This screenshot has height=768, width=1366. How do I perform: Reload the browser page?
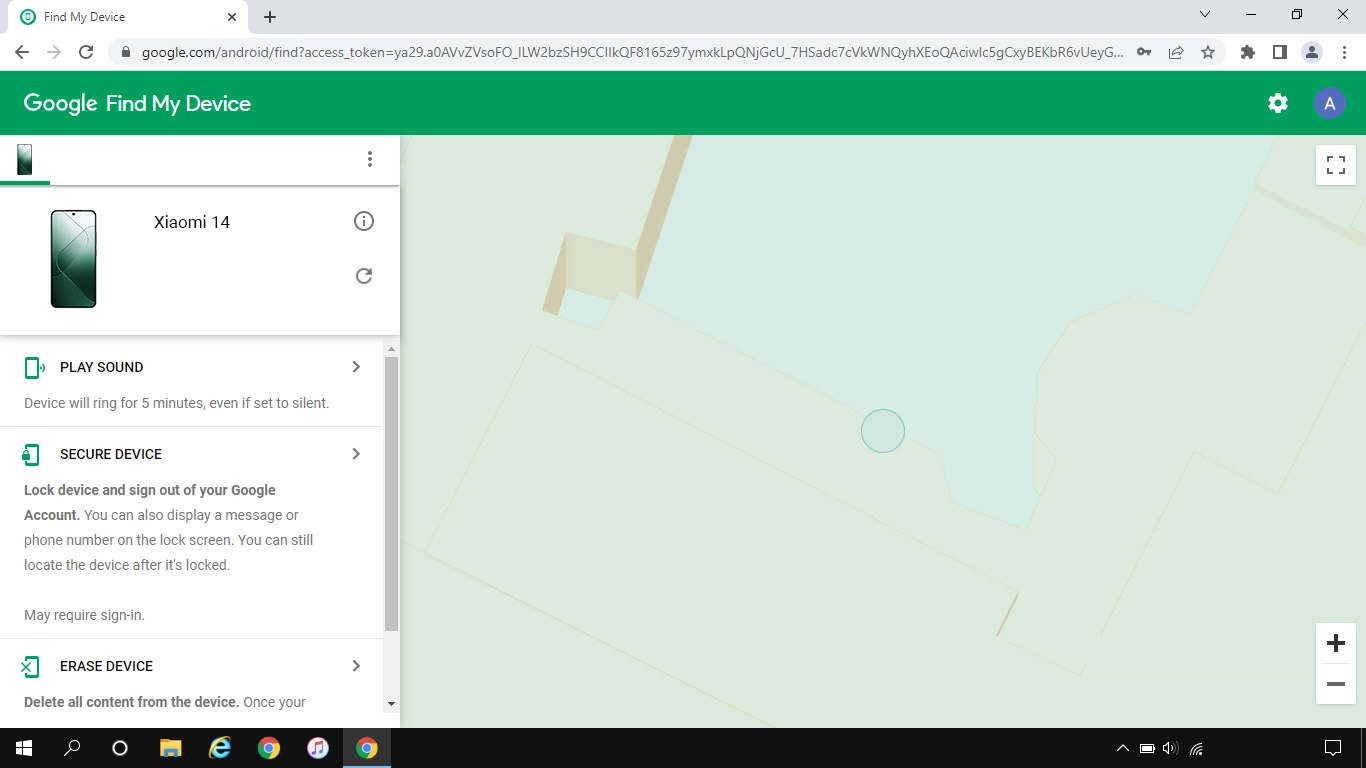(86, 52)
